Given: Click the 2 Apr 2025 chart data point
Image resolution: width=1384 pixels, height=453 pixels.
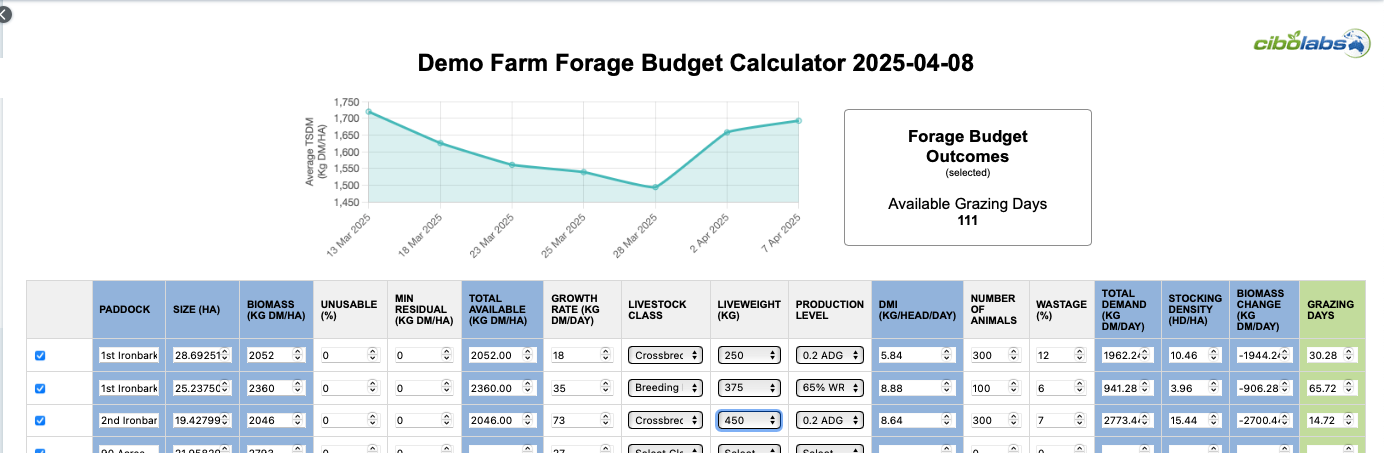Looking at the screenshot, I should (727, 132).
